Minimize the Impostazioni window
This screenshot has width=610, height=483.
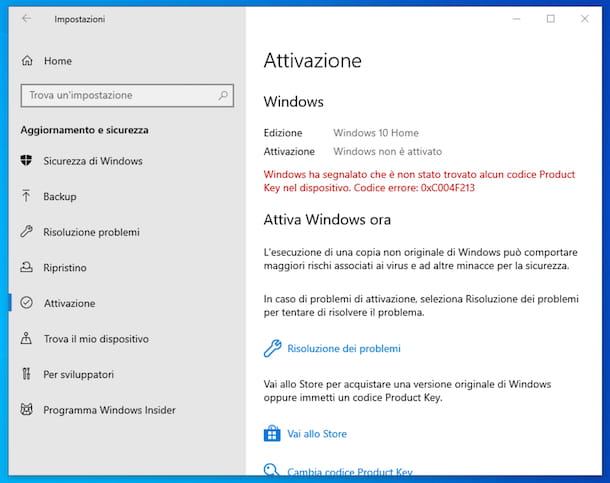coord(516,19)
